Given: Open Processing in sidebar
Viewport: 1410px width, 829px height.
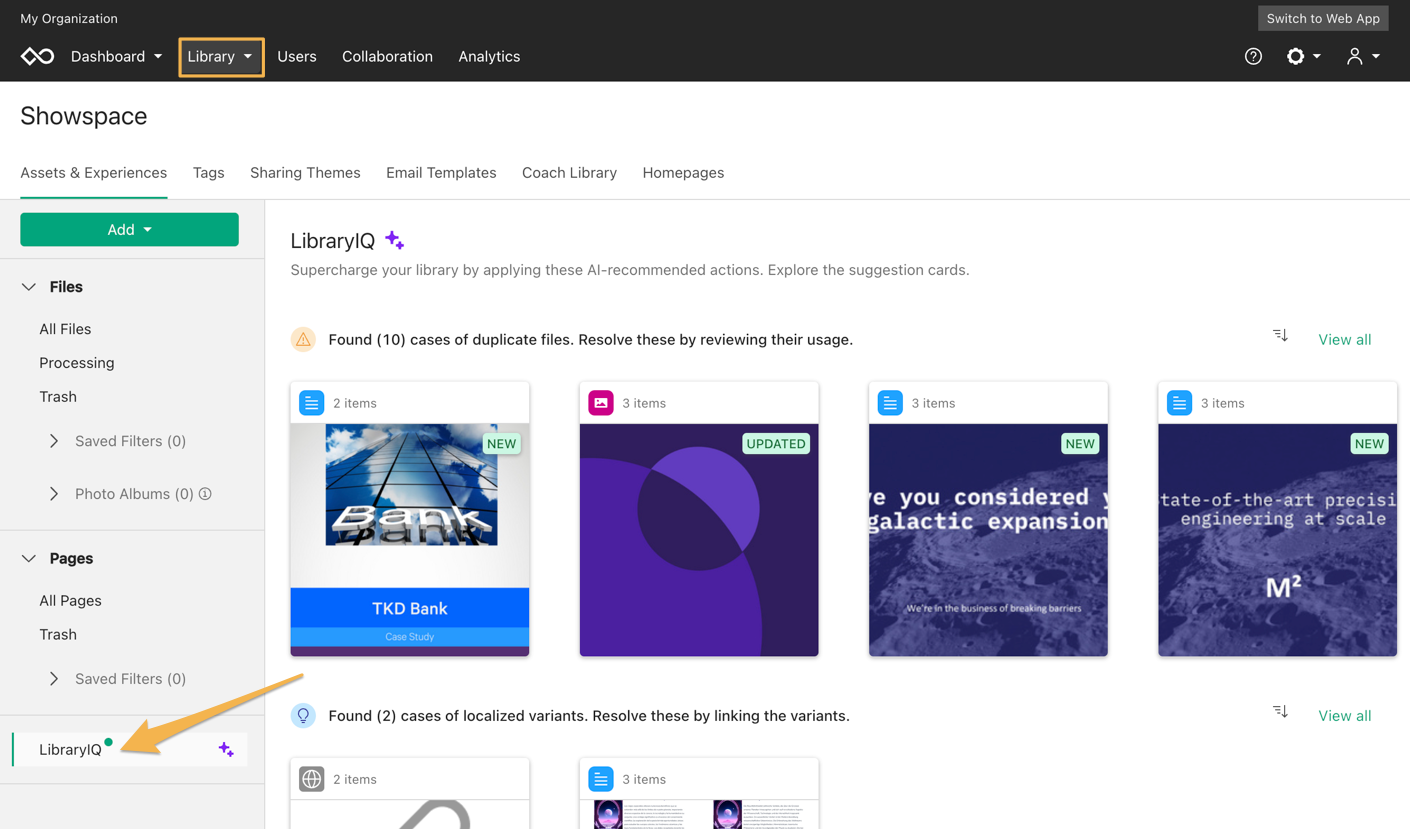Looking at the screenshot, I should 77,363.
